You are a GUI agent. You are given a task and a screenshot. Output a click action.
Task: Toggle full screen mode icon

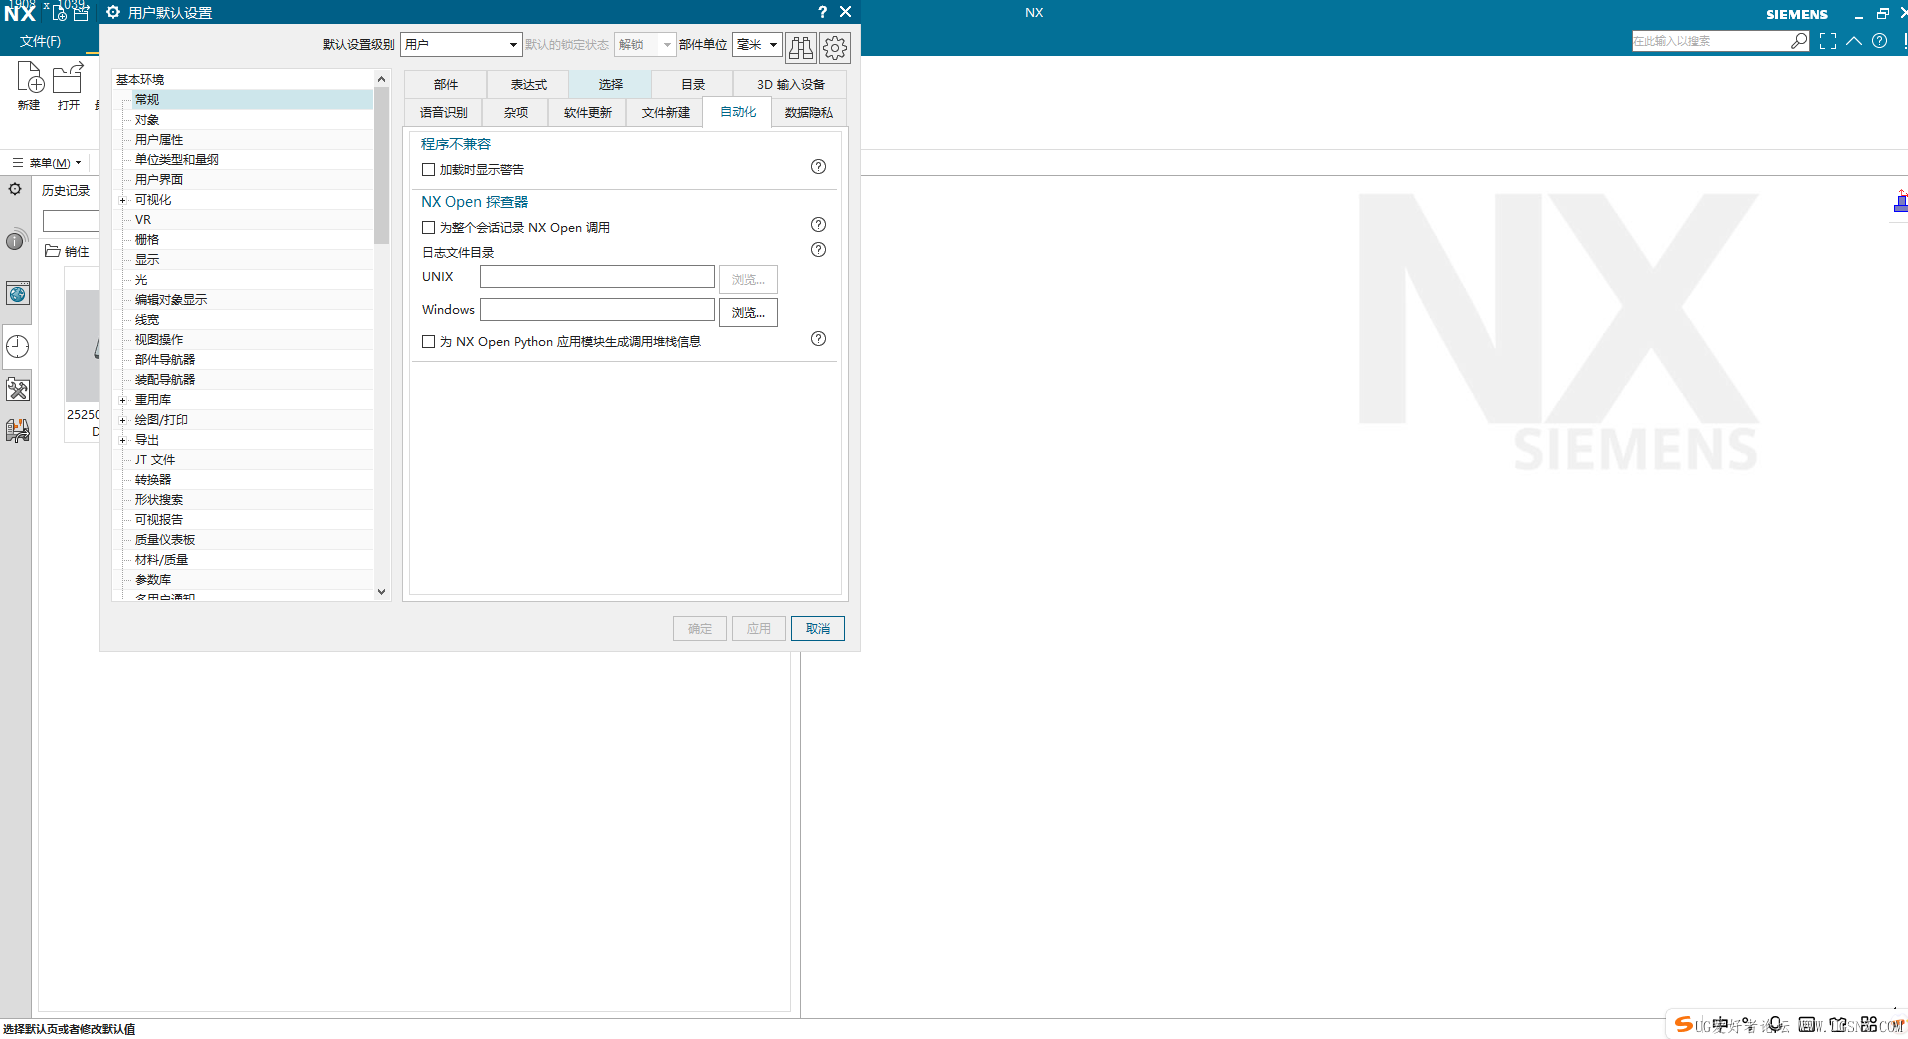[x=1828, y=41]
